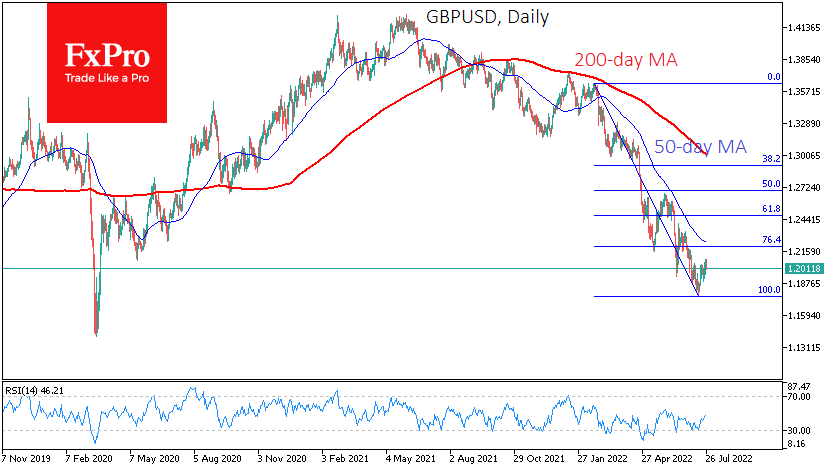Viewport: 835px width, 470px height.
Task: Click the 1.41365 price axis label
Action: coord(805,28)
